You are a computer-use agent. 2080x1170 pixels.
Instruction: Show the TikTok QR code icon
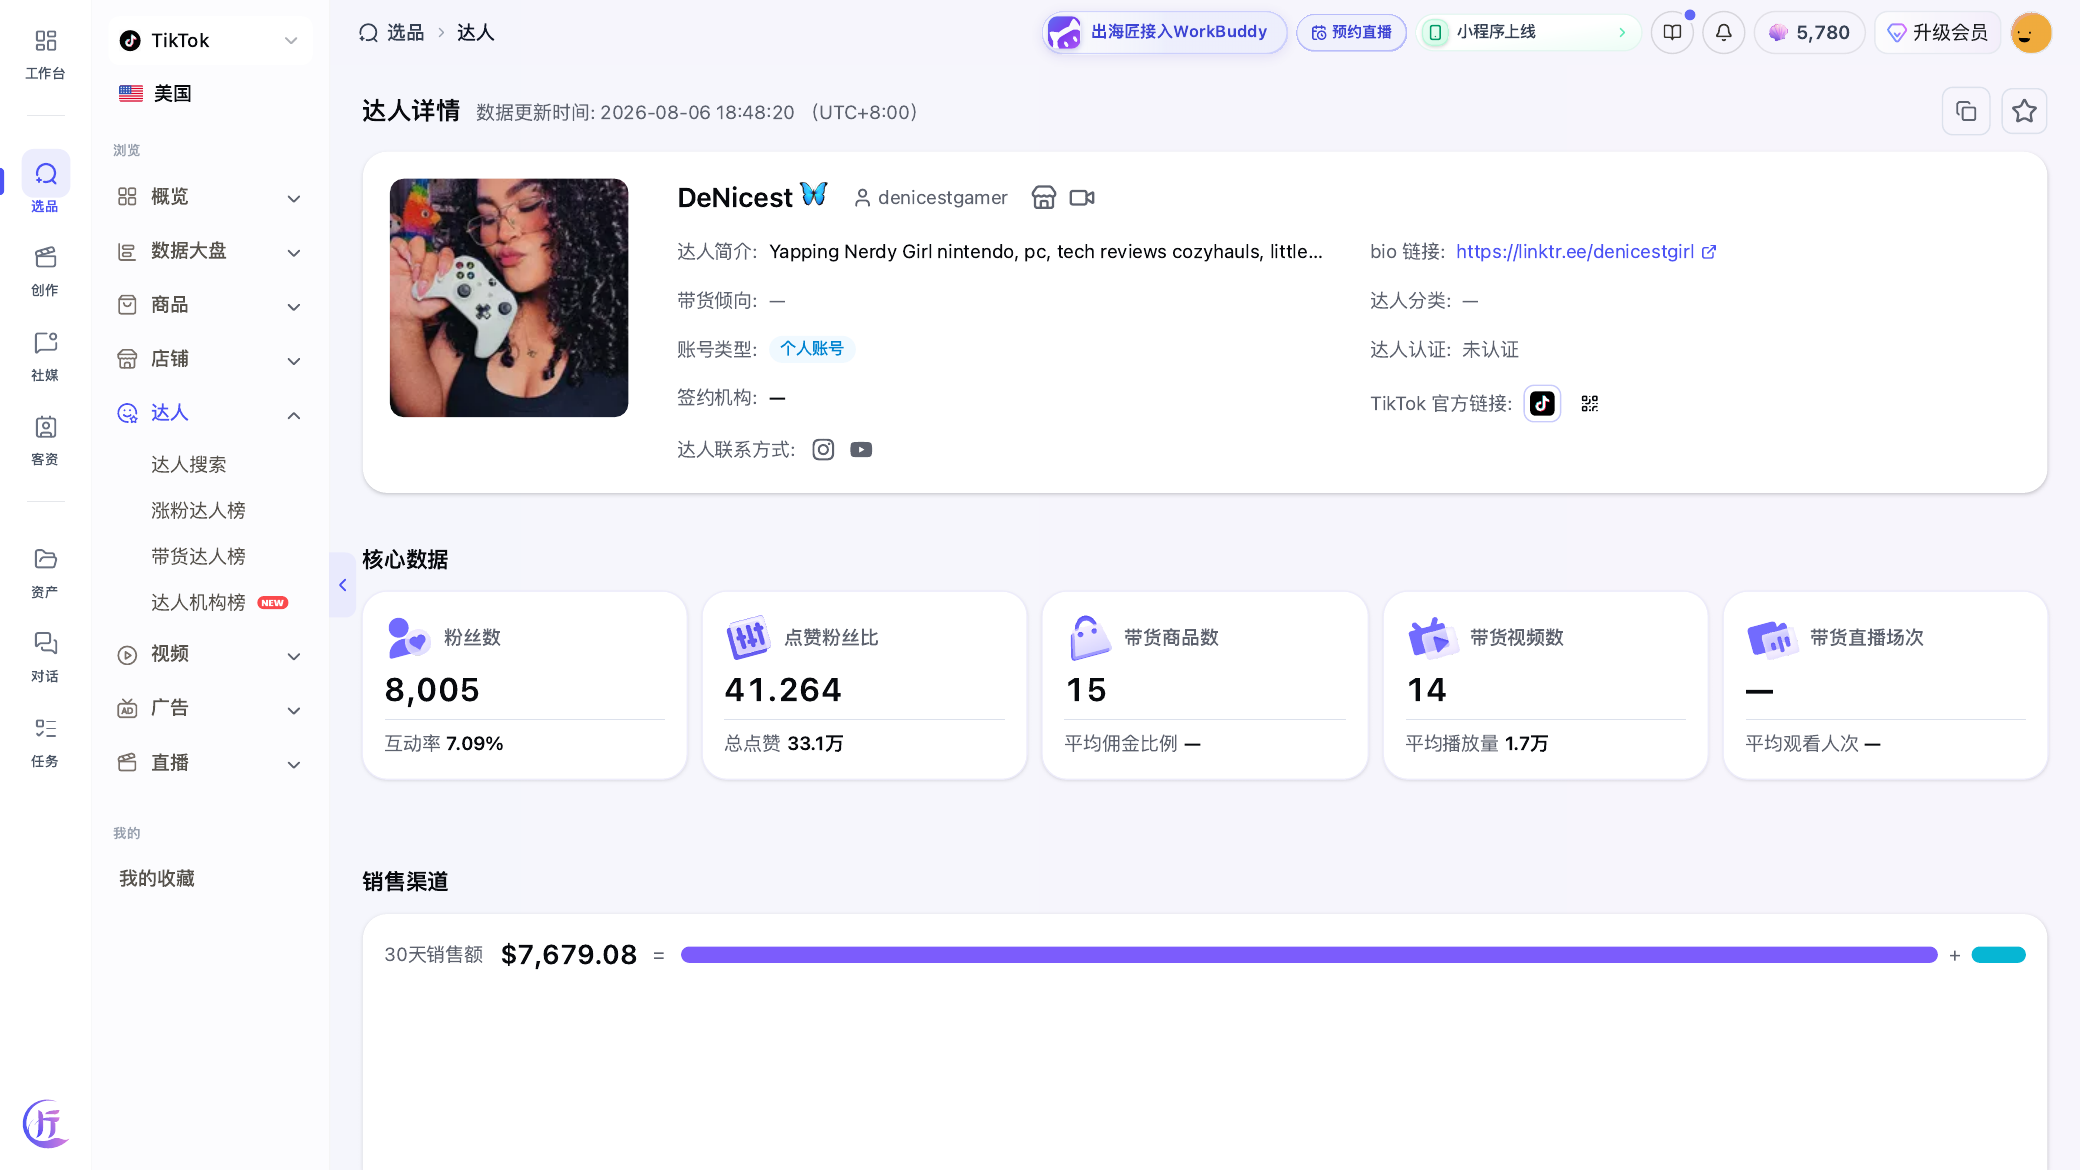pos(1590,404)
